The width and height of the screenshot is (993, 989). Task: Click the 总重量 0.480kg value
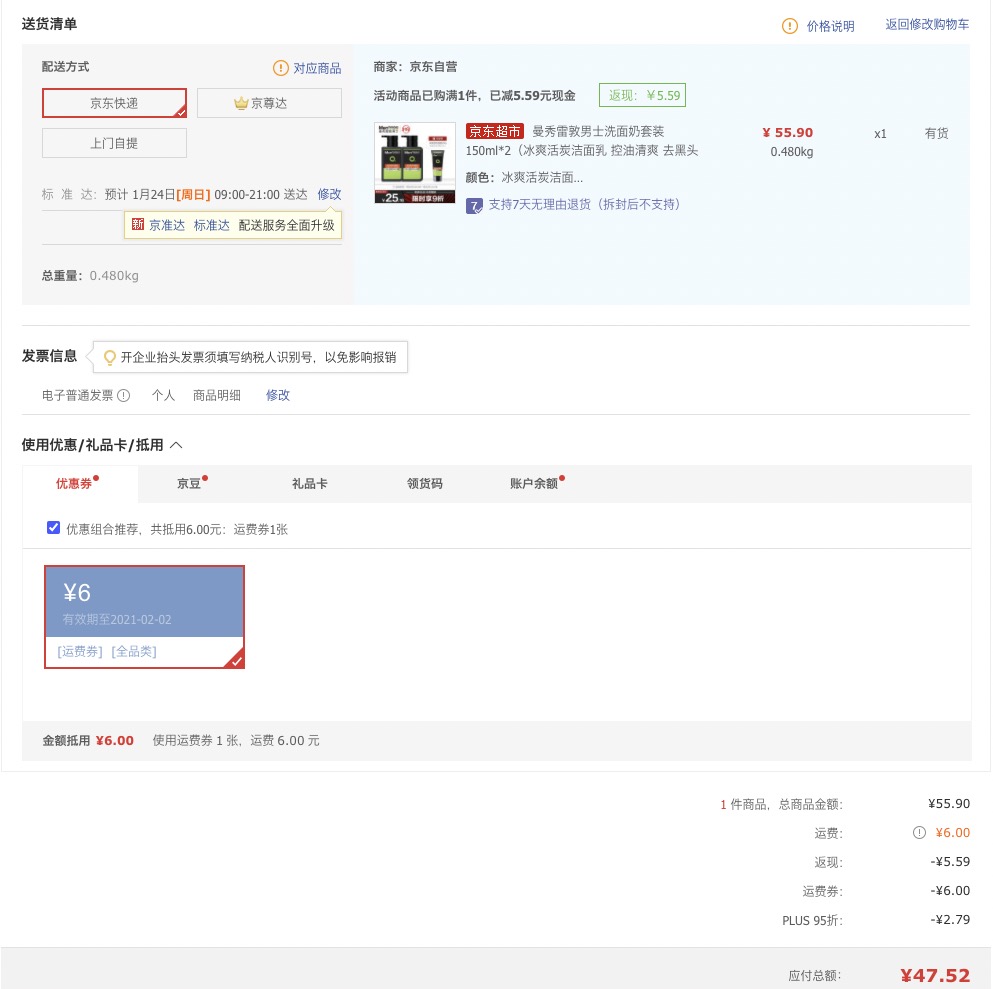pyautogui.click(x=114, y=275)
